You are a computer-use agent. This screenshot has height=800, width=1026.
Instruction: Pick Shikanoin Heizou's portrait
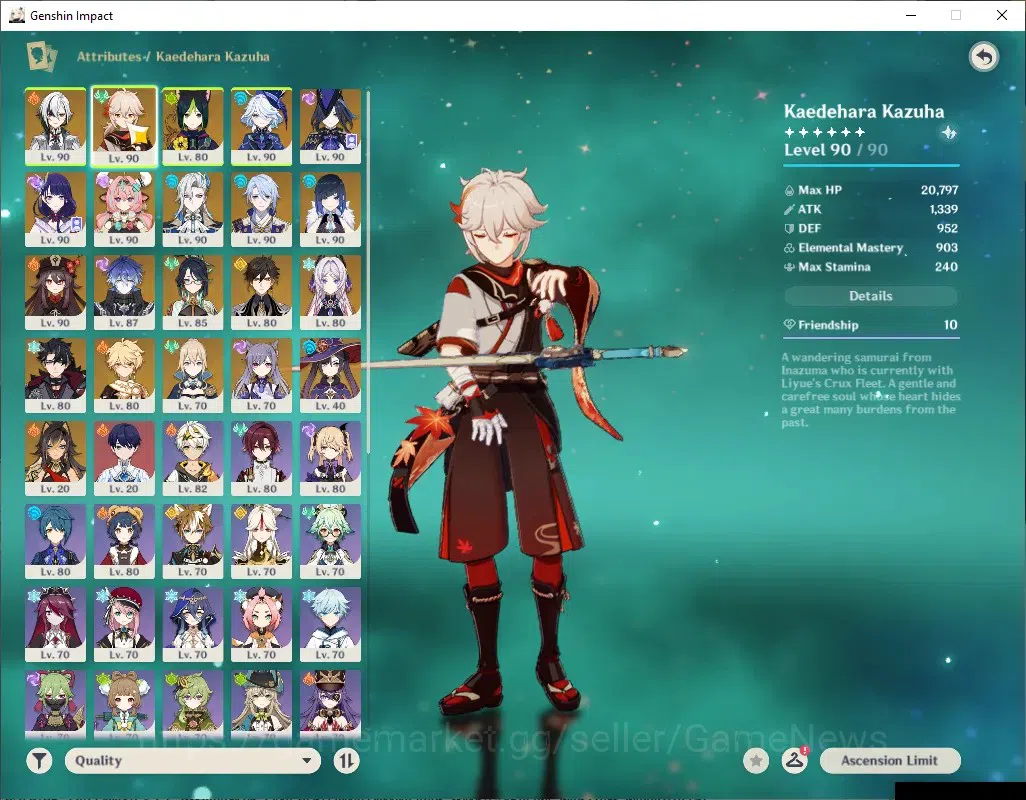pos(262,459)
